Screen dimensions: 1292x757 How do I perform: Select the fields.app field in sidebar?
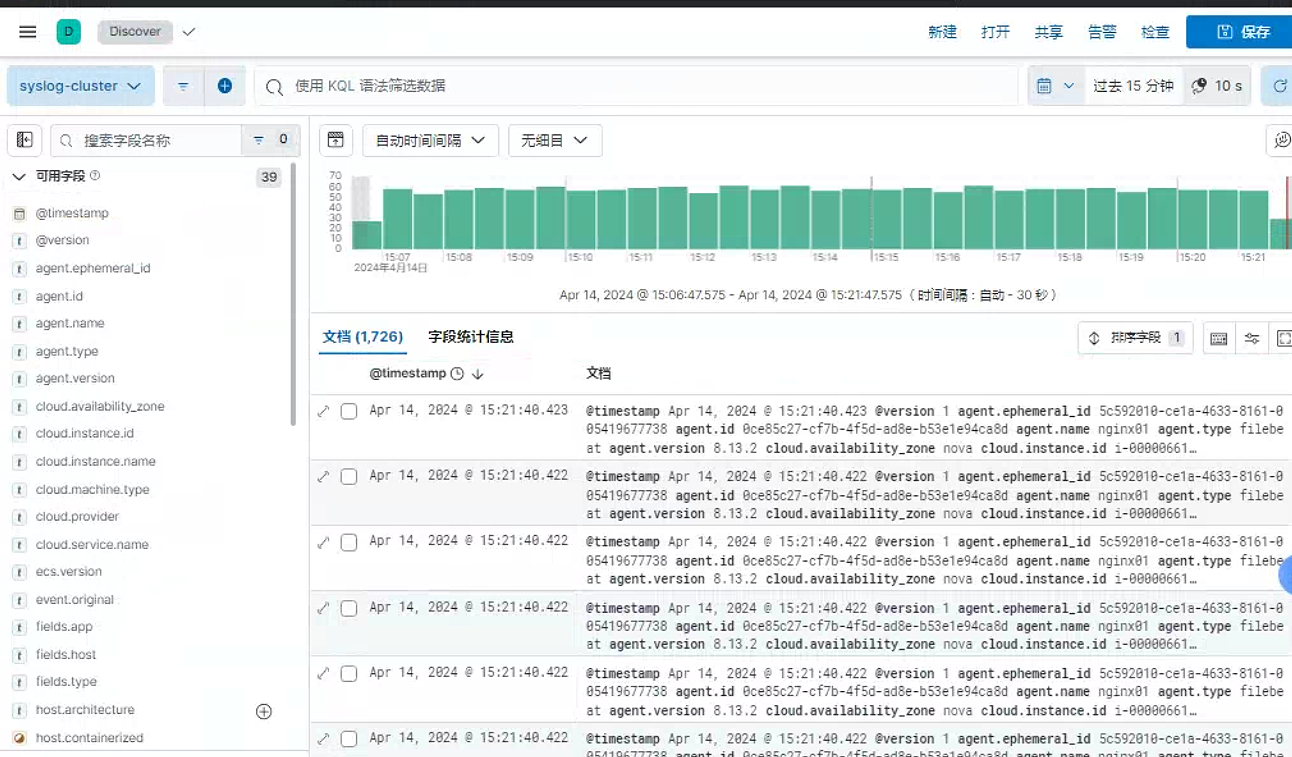(64, 626)
